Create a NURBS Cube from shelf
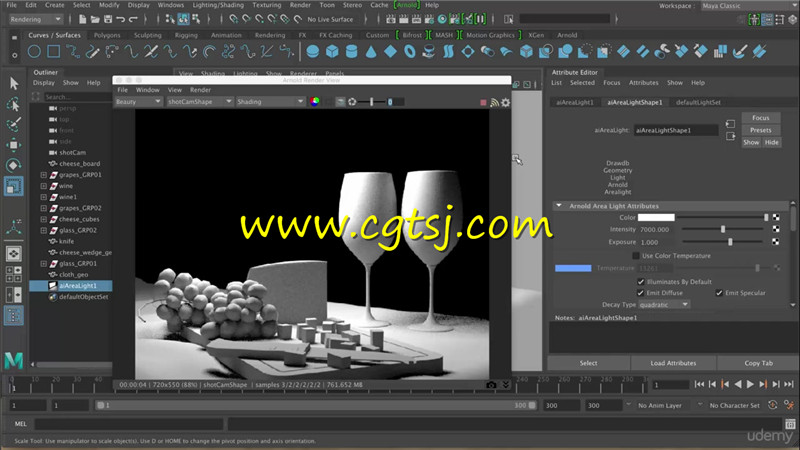Image resolution: width=800 pixels, height=450 pixels. coord(332,52)
